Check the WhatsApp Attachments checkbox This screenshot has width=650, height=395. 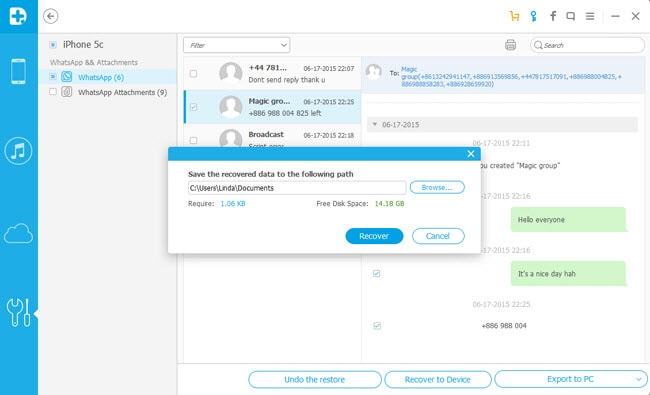(53, 92)
